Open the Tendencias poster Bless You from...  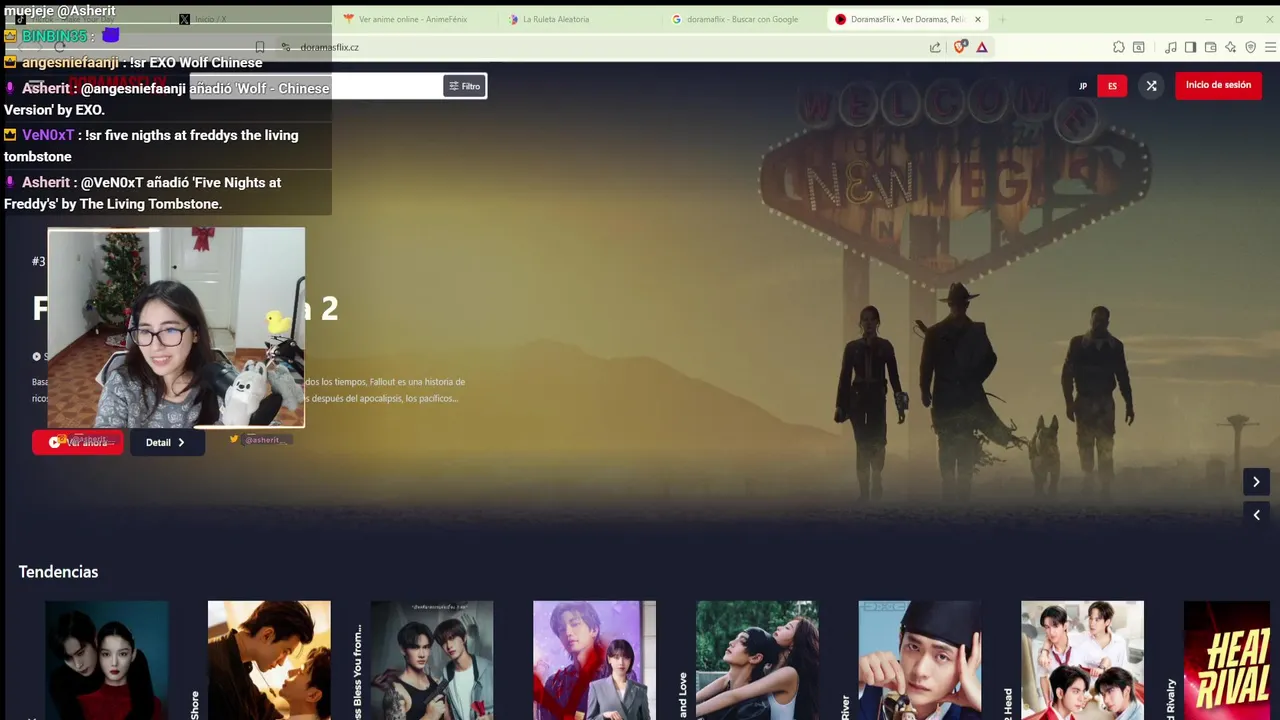432,660
